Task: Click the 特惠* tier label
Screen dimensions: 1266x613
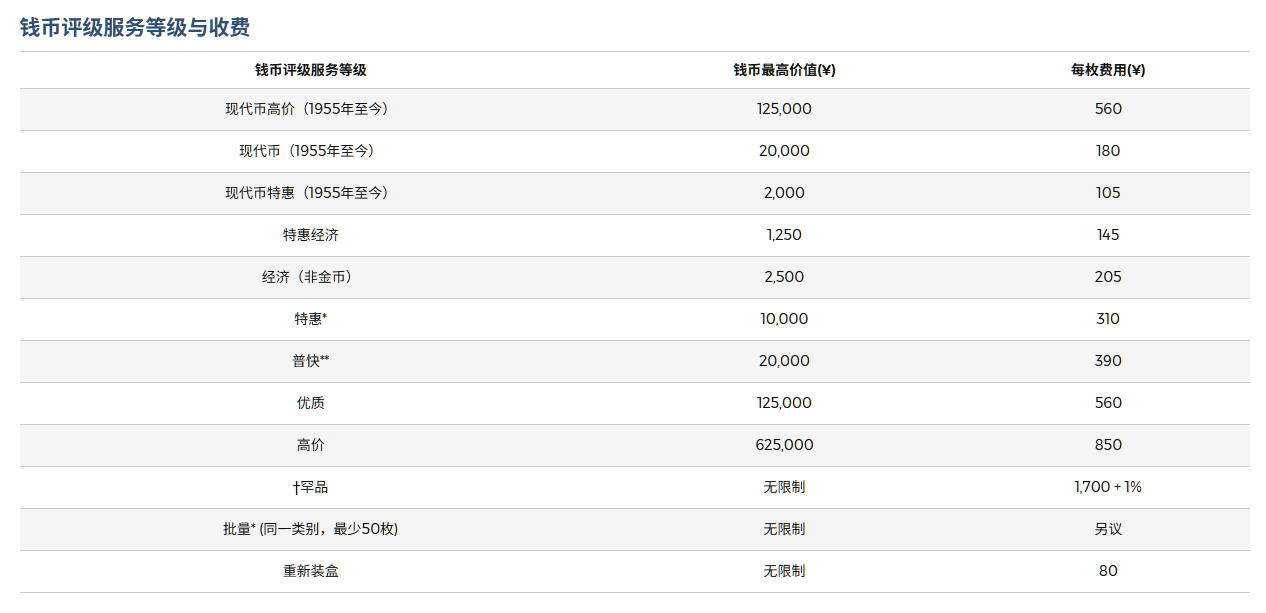Action: (x=310, y=319)
